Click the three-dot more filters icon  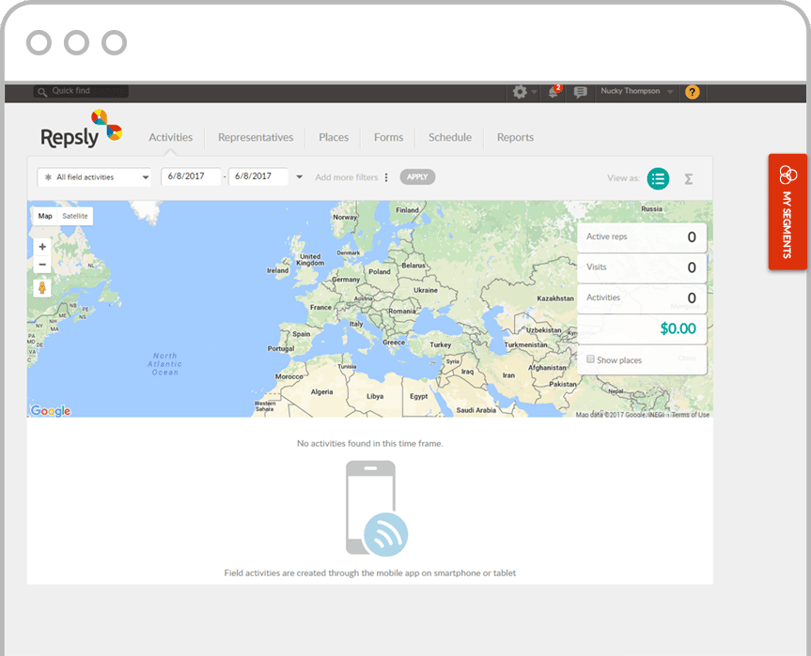386,177
